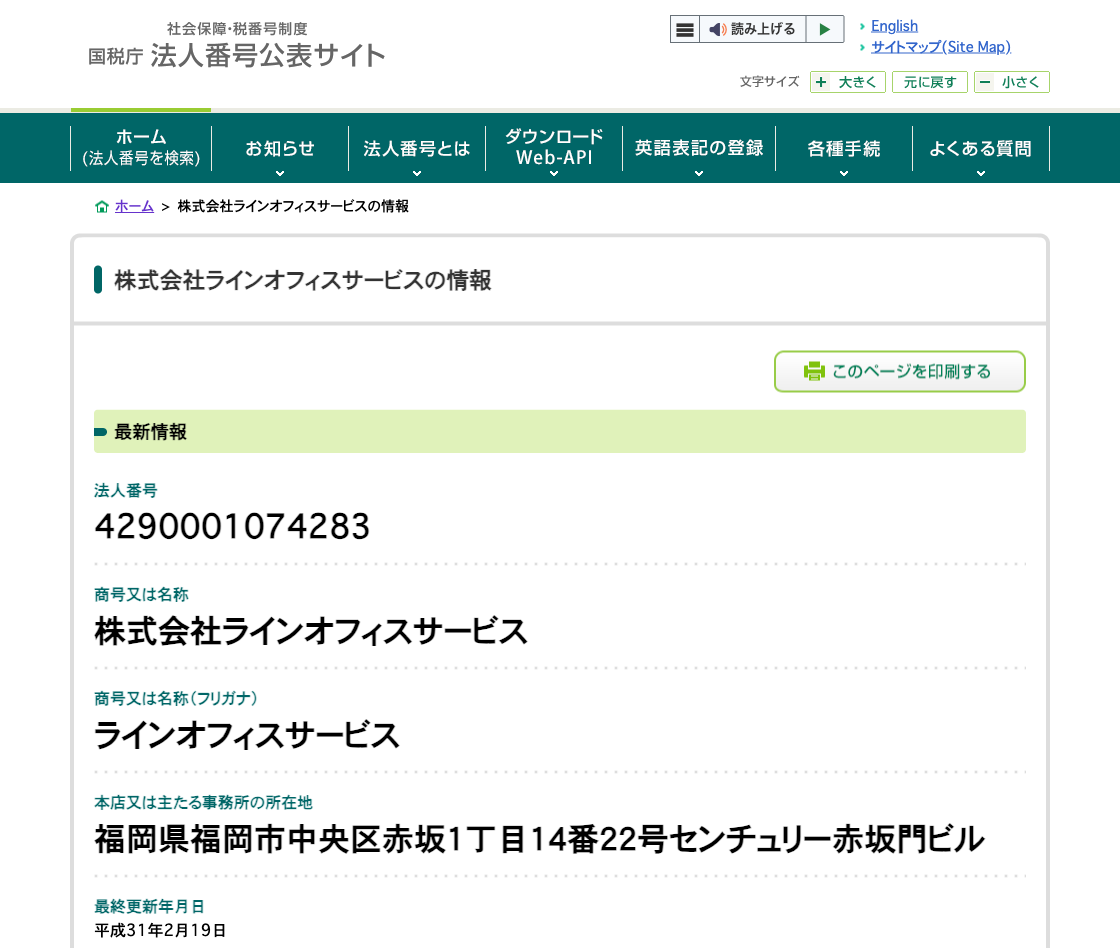Play the read-aloud audio

825,29
